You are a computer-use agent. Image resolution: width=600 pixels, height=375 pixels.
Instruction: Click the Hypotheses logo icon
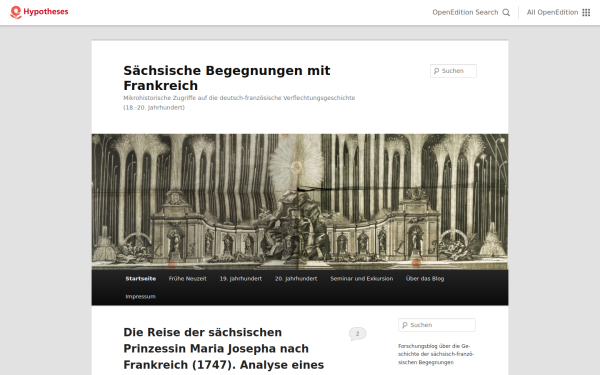pyautogui.click(x=16, y=12)
